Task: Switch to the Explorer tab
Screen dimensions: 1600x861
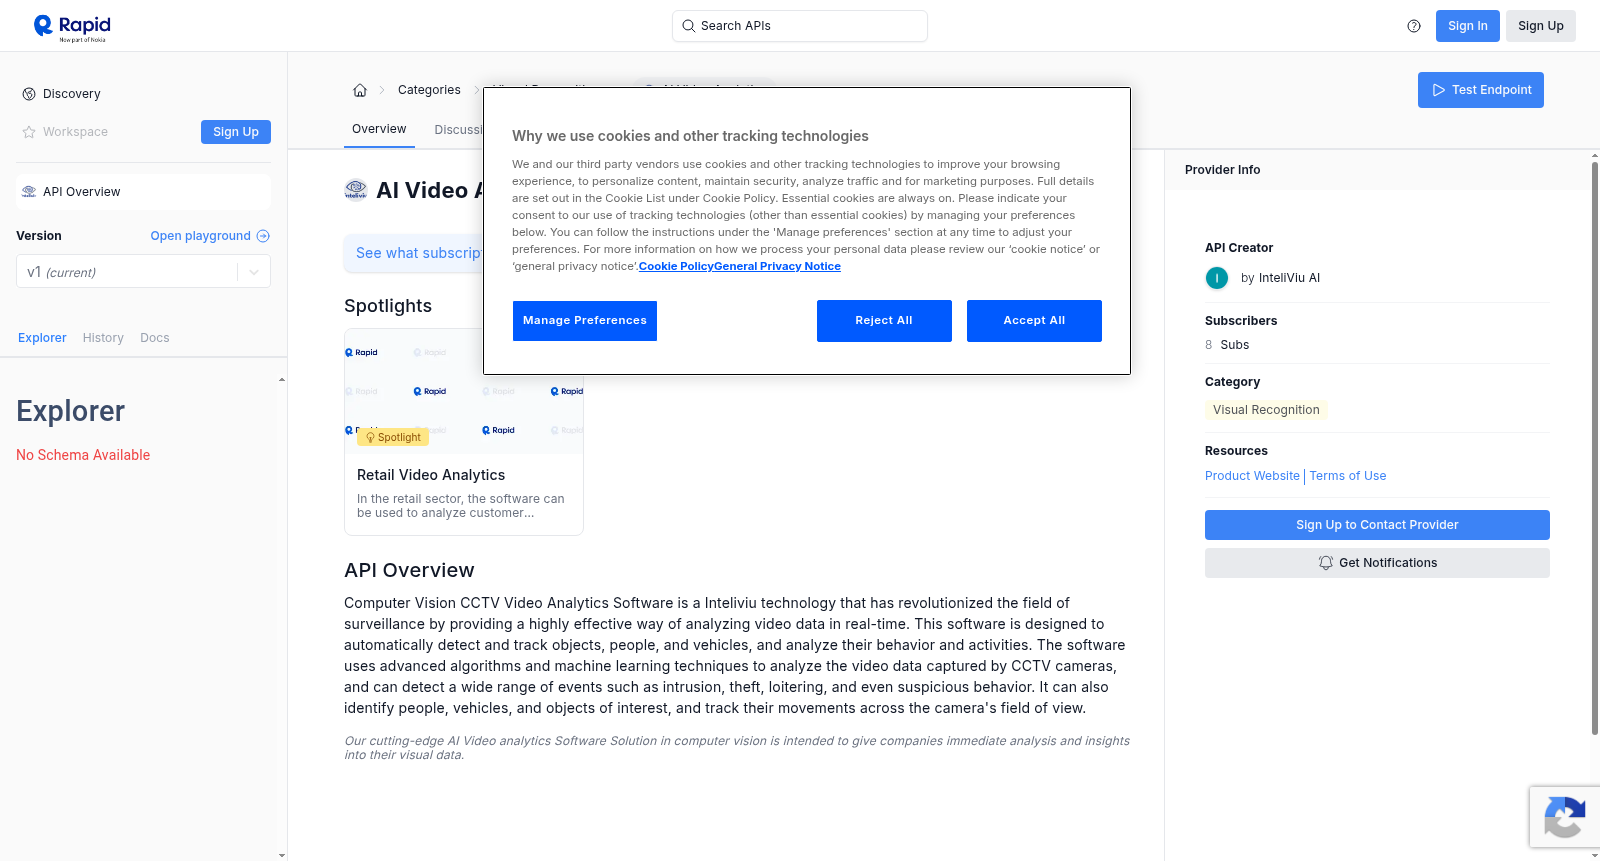Action: [x=42, y=338]
